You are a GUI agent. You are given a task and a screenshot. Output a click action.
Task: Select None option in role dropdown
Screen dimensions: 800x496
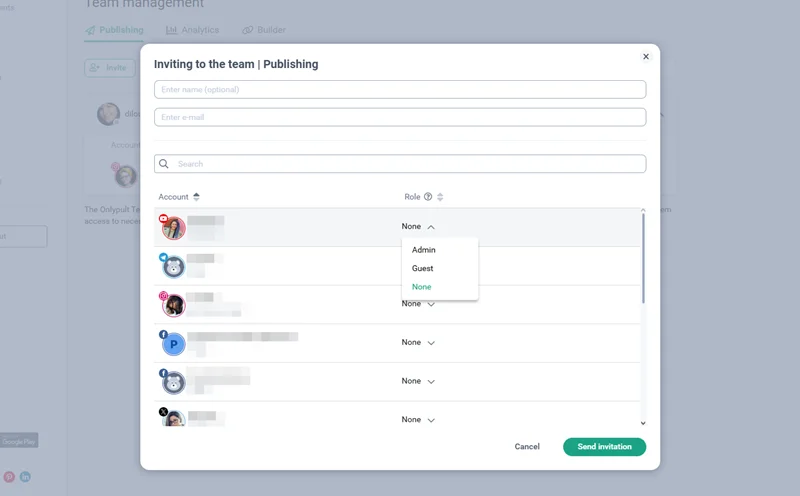422,287
